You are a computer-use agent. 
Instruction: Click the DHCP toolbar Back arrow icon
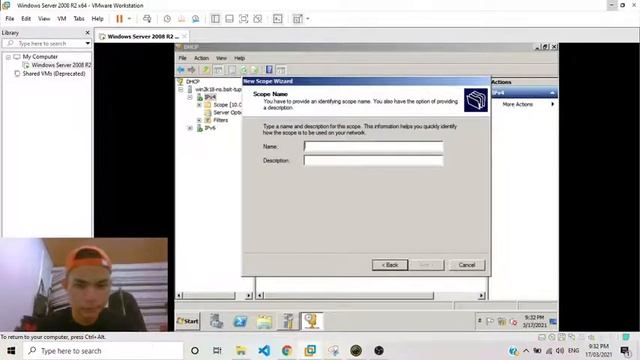coord(181,70)
